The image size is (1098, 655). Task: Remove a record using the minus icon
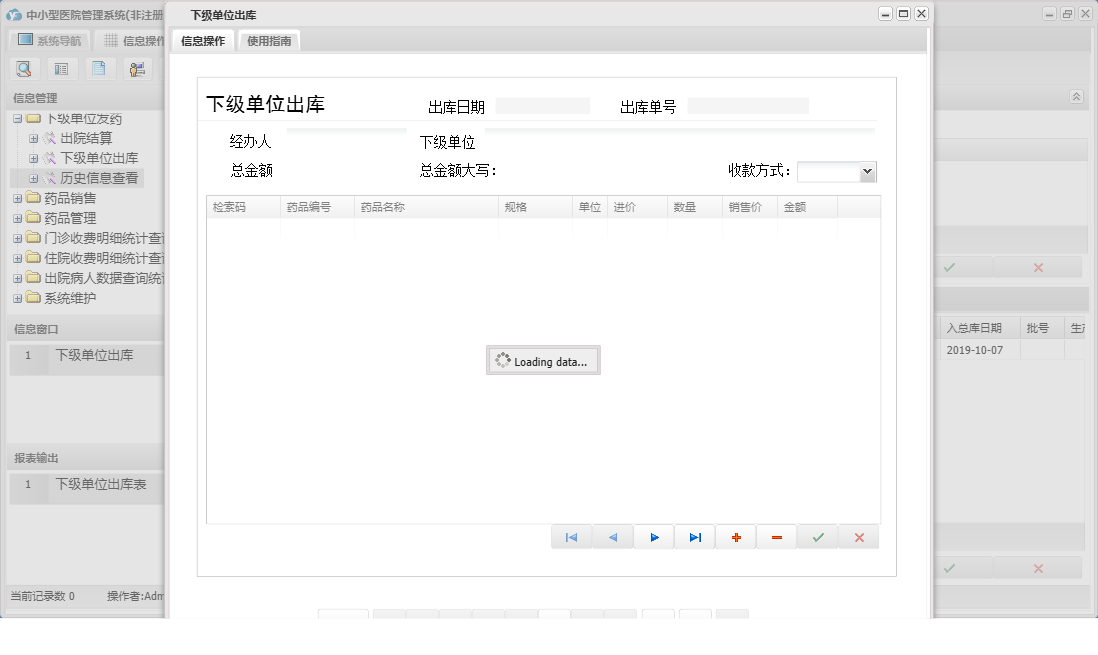[x=776, y=537]
